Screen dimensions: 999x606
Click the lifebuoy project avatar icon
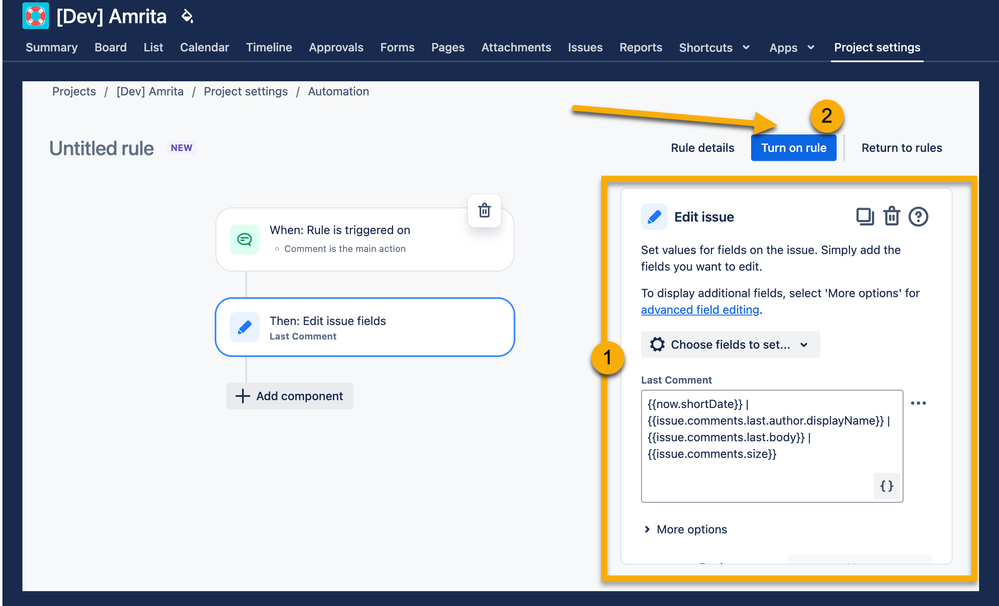pyautogui.click(x=35, y=15)
